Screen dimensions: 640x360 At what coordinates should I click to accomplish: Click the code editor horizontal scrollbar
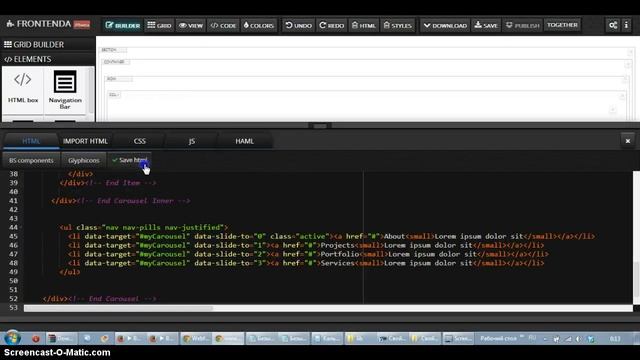pos(118,308)
